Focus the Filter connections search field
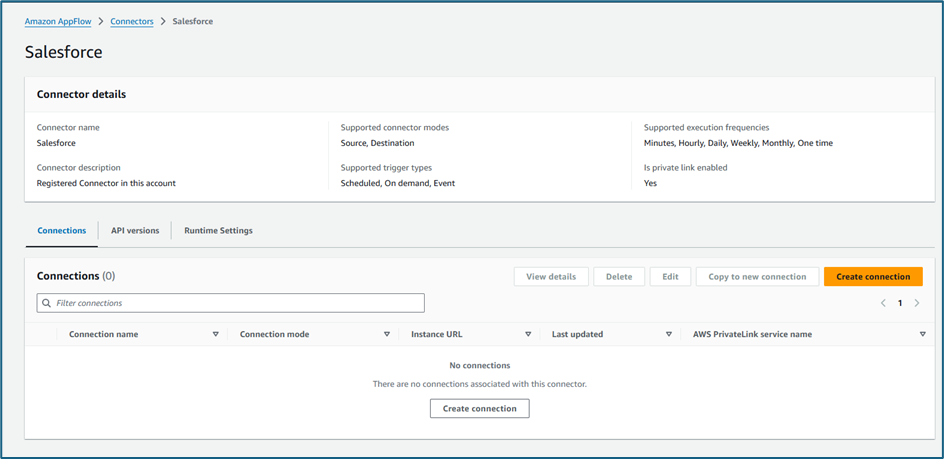Viewport: 944px width, 459px height. pyautogui.click(x=231, y=303)
